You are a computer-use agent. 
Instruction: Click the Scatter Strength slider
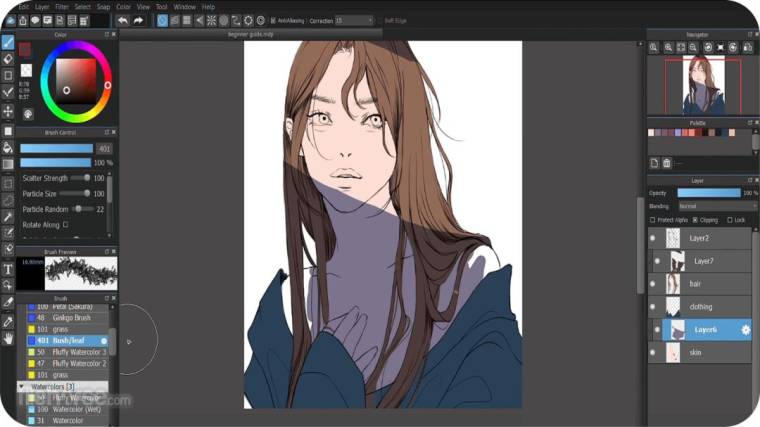[x=80, y=178]
